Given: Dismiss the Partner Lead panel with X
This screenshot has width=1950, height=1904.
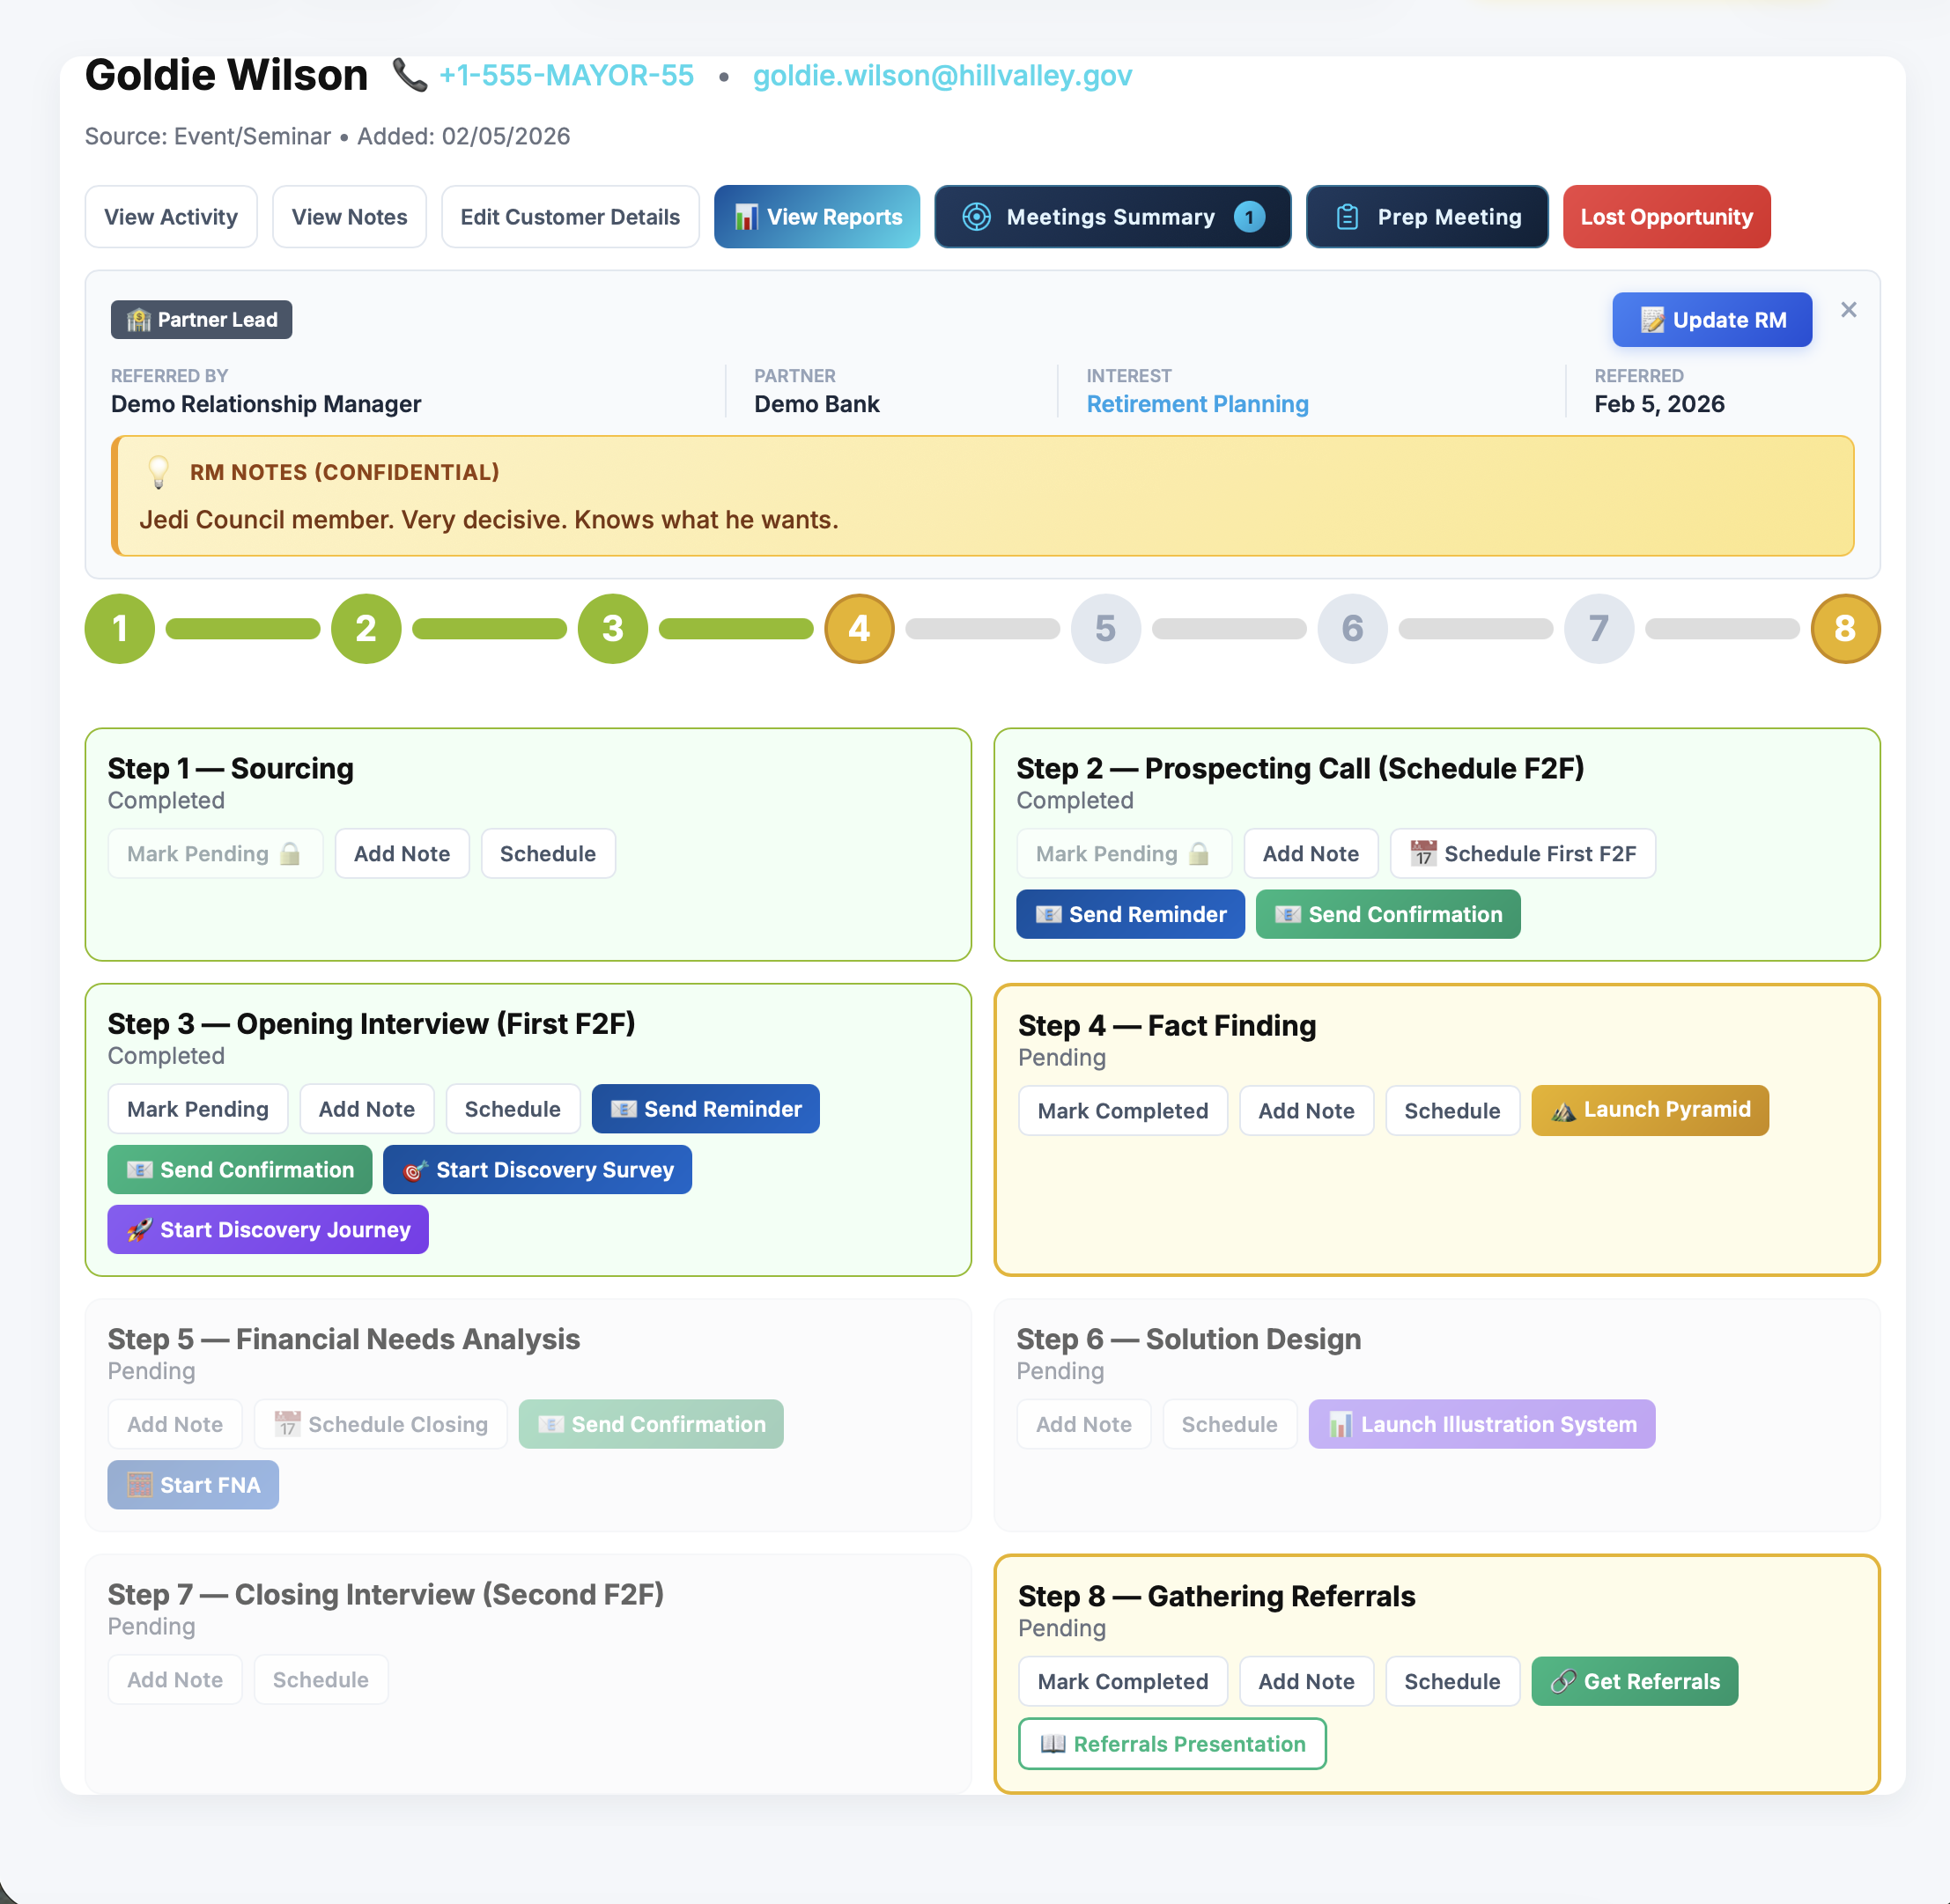Looking at the screenshot, I should pyautogui.click(x=1848, y=310).
